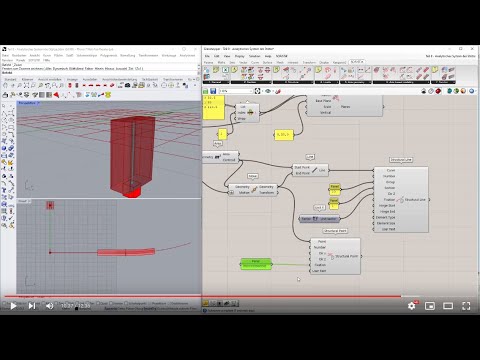Viewport: 480px width, 360px height.
Task: Click the lock icon in Rhino second toolbar row
Action: [5, 95]
